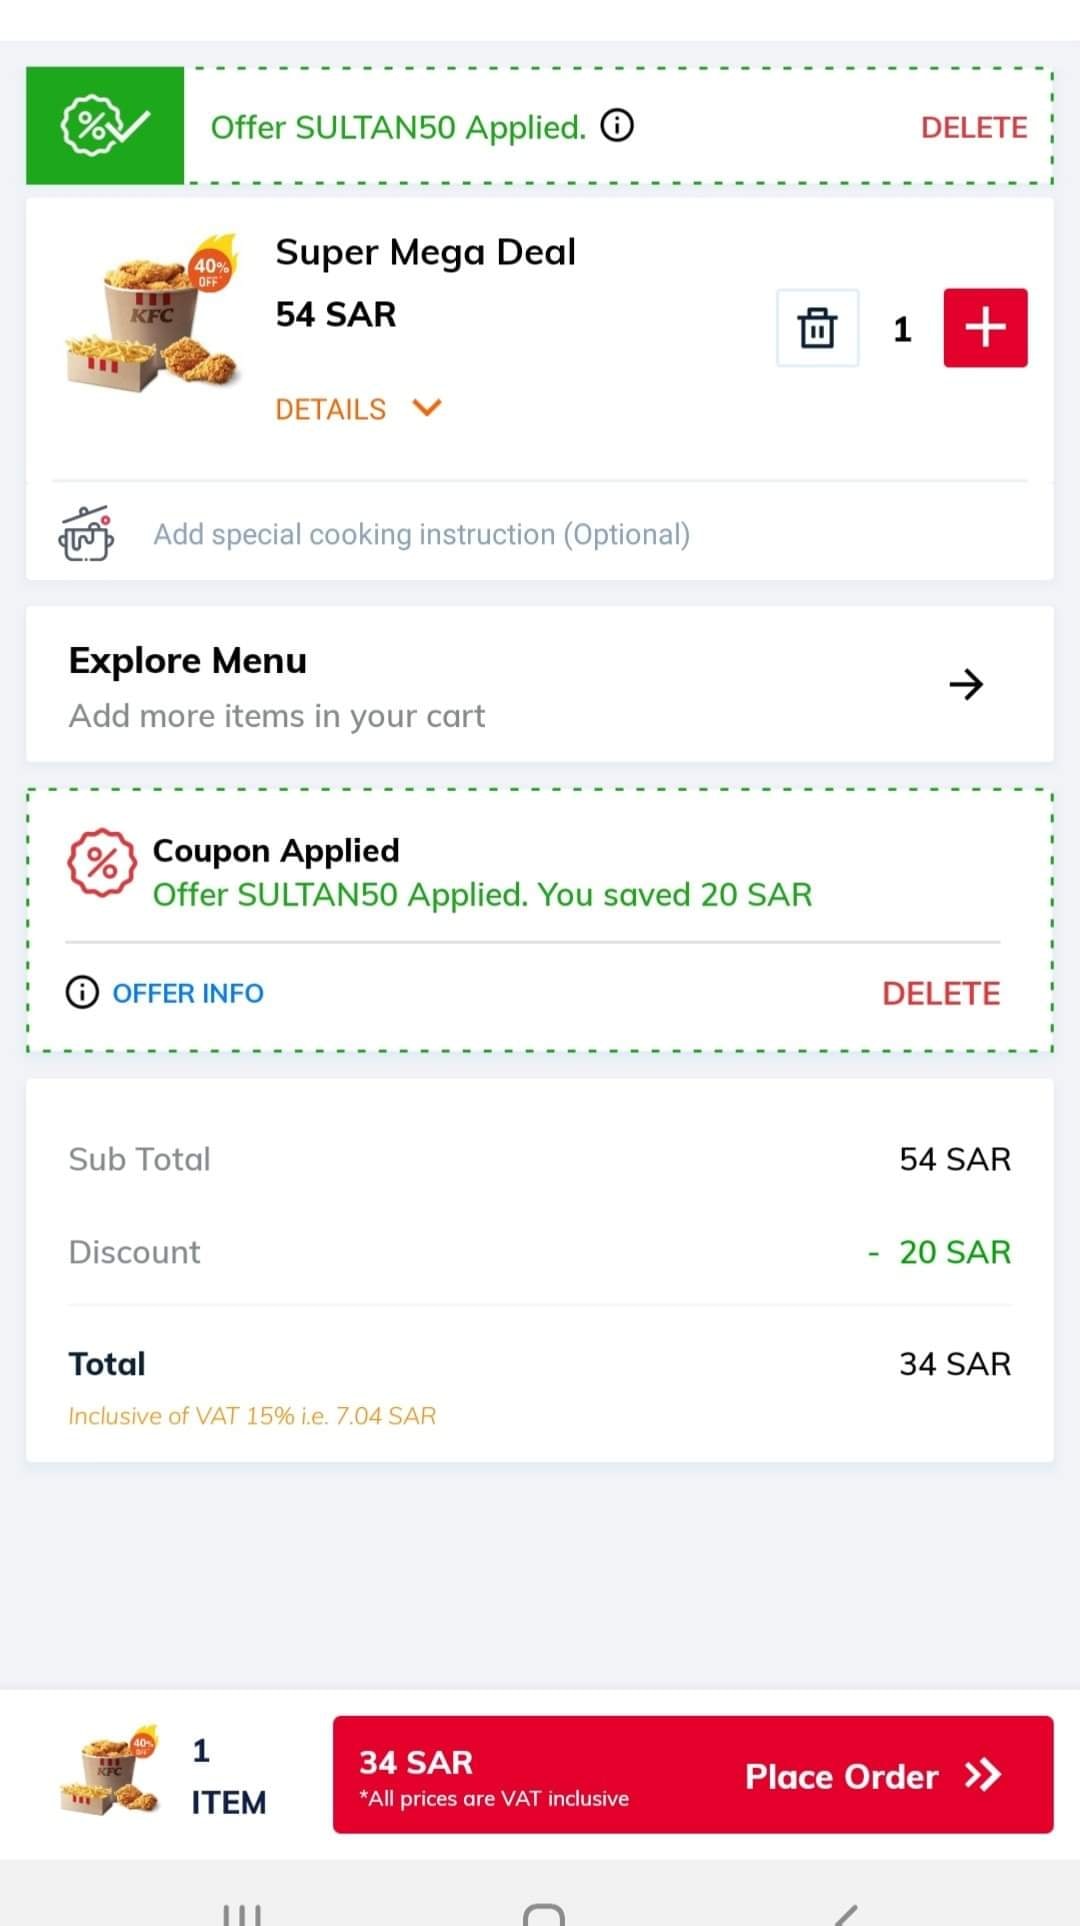Open Explore Menu arrow icon
Screen dimensions: 1080x1926
tap(966, 685)
